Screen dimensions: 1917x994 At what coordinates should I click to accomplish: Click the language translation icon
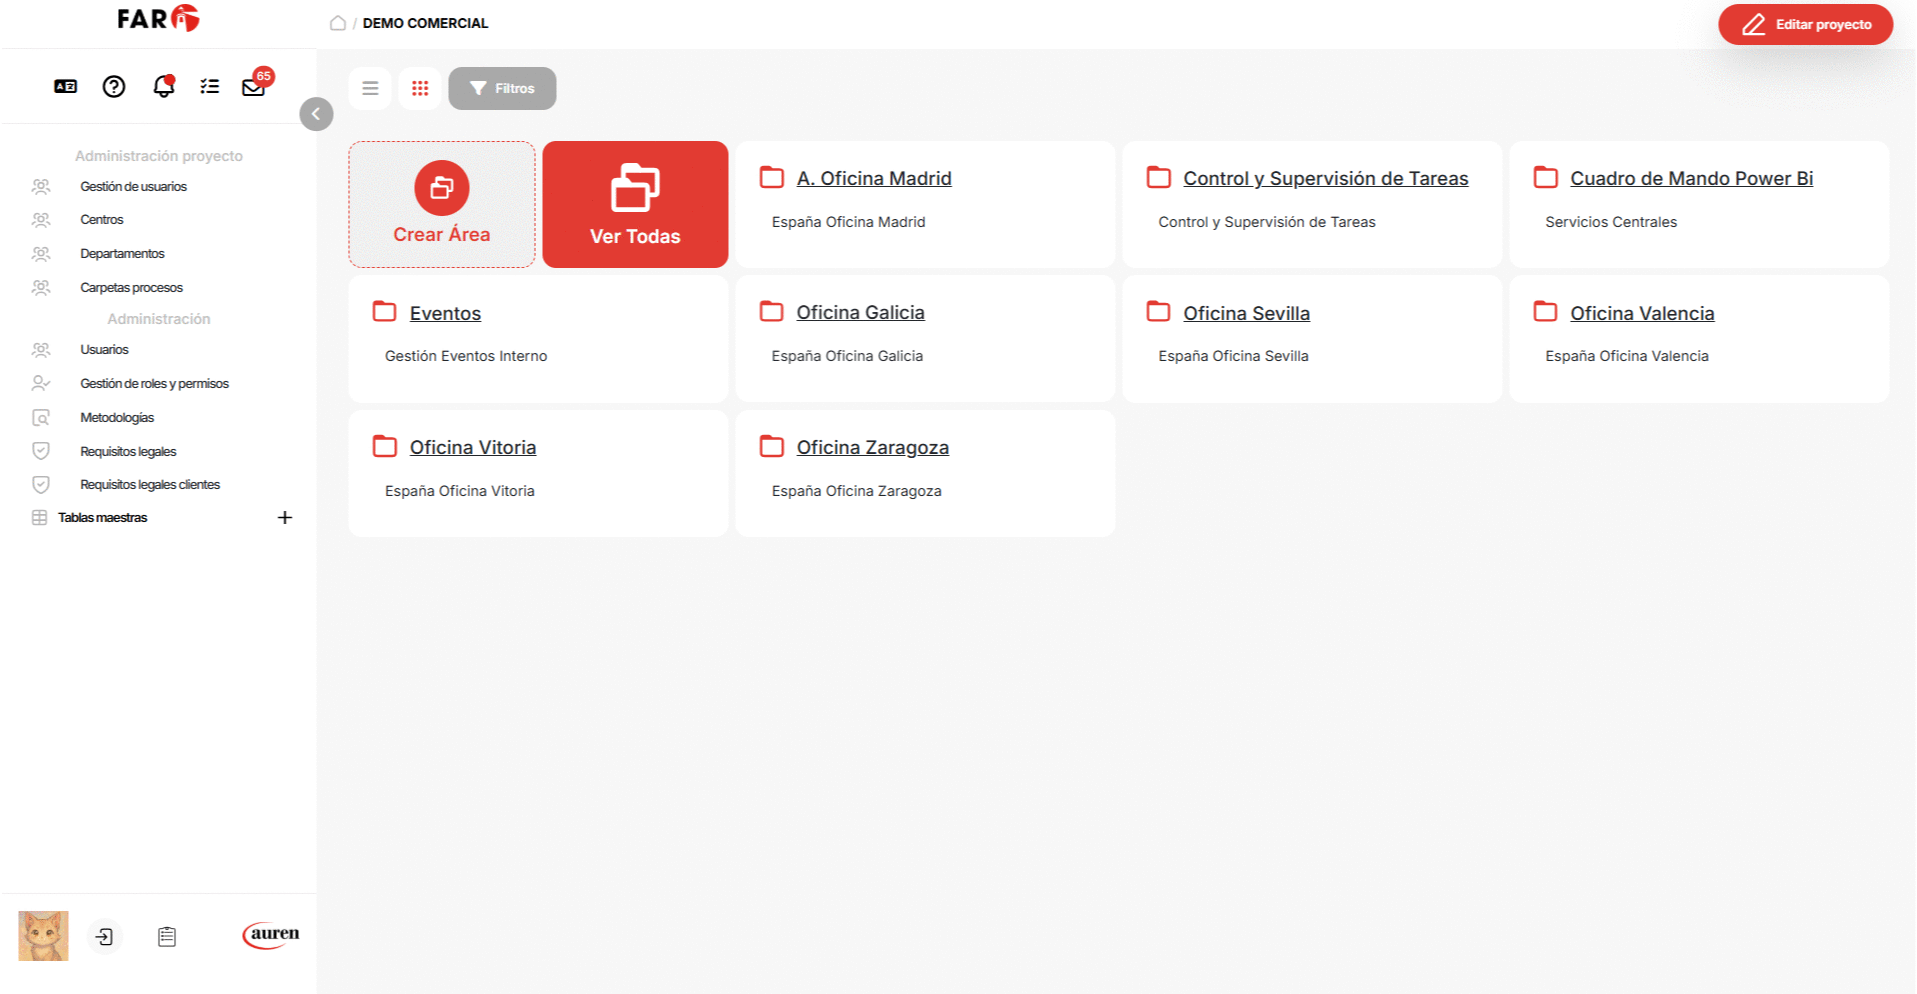[65, 87]
